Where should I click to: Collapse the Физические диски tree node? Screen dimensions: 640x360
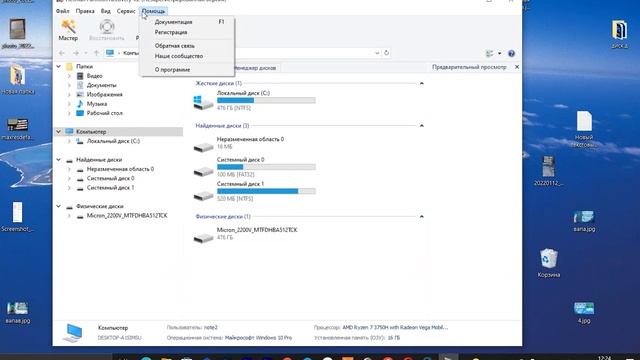(x=59, y=207)
